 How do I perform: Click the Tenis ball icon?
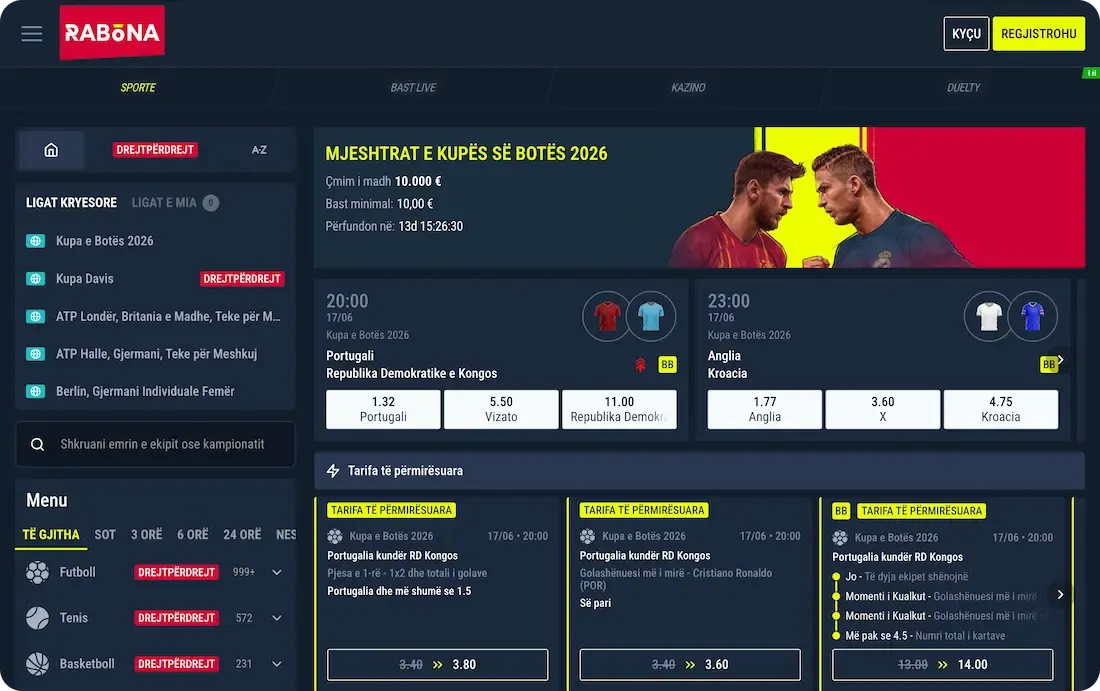click(38, 618)
